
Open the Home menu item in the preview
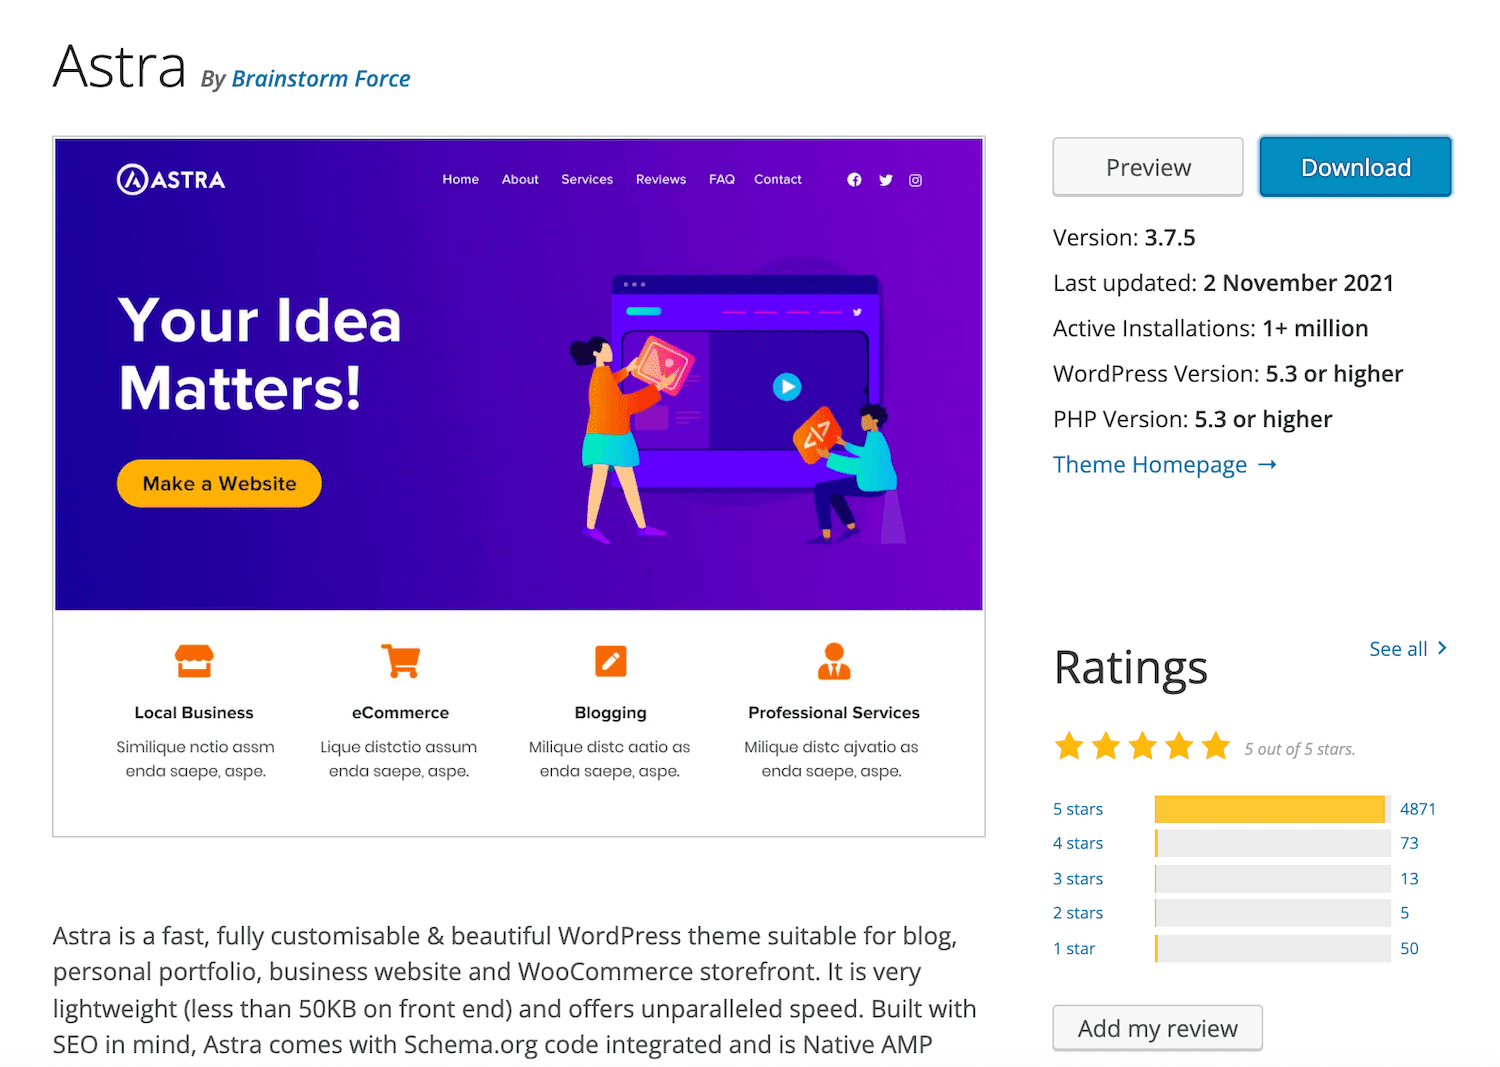pyautogui.click(x=460, y=179)
